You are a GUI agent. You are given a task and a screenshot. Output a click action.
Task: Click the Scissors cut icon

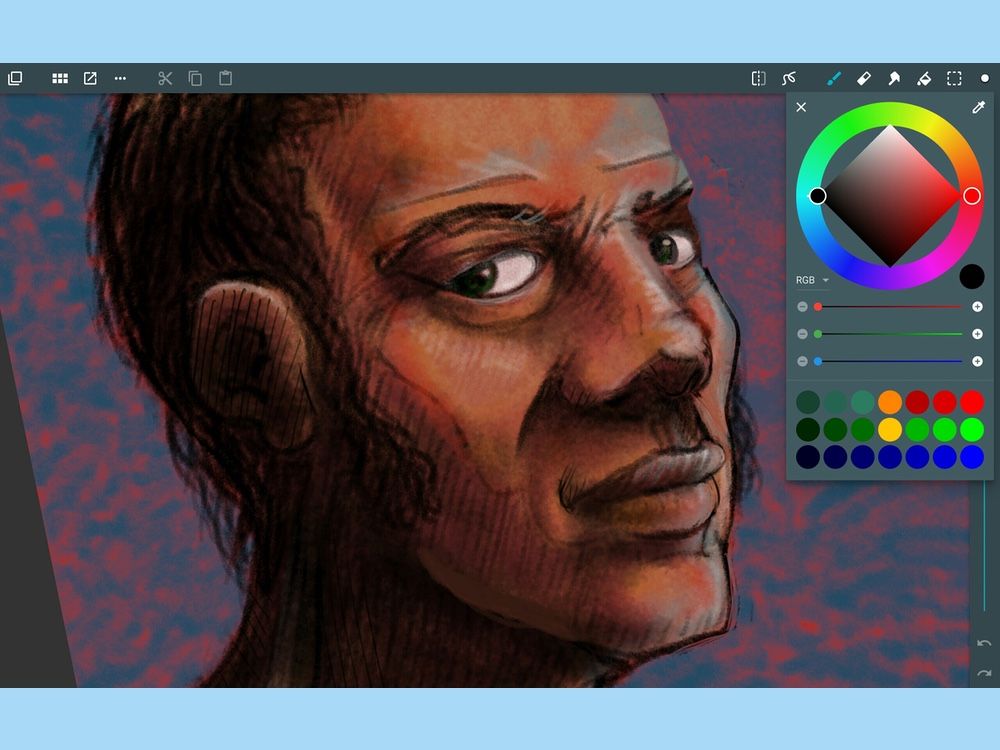point(164,78)
